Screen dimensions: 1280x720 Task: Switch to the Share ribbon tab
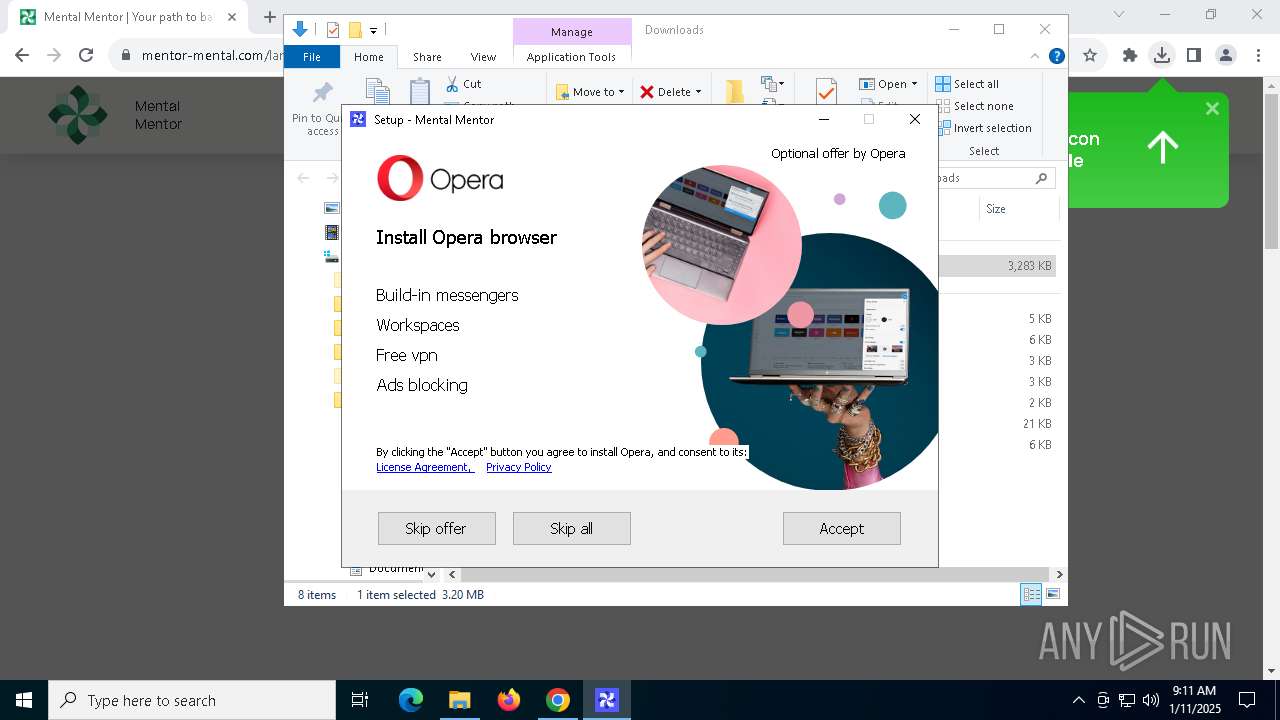(427, 57)
